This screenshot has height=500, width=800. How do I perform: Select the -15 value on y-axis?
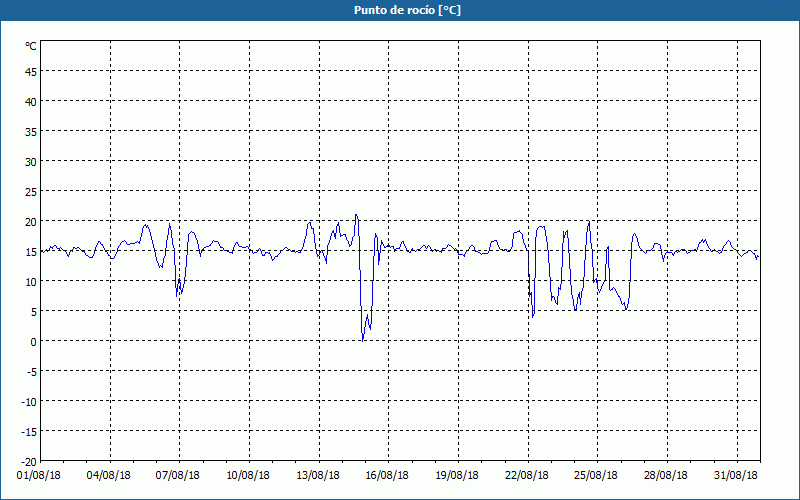29,433
